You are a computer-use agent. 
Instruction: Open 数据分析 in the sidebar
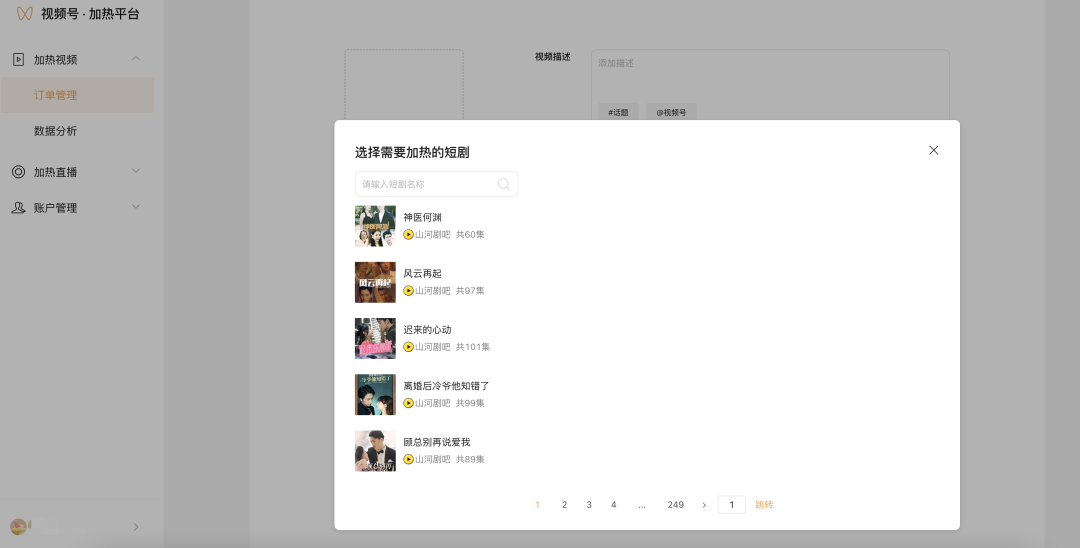coord(56,131)
